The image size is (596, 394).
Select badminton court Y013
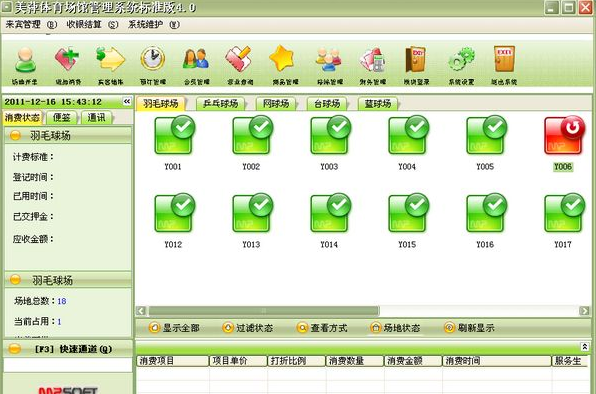pos(253,213)
